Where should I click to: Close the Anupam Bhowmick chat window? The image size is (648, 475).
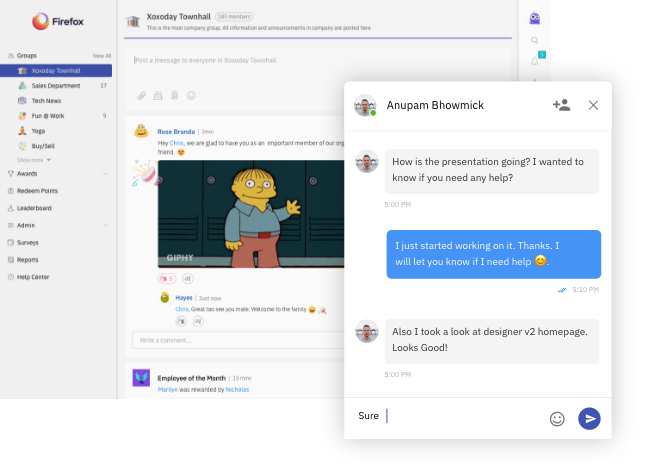(x=593, y=105)
